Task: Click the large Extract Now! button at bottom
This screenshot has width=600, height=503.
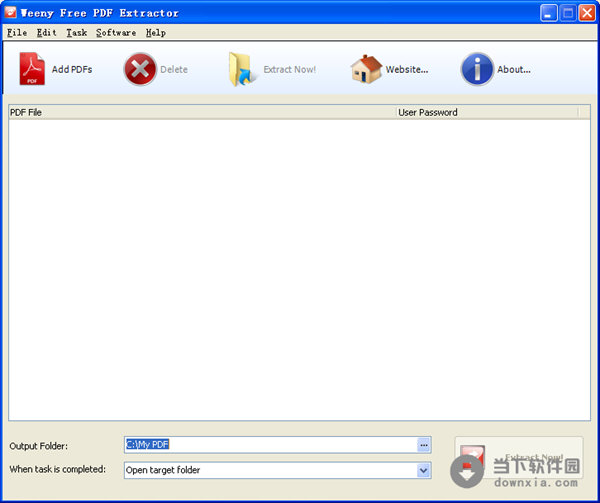Action: 519,457
